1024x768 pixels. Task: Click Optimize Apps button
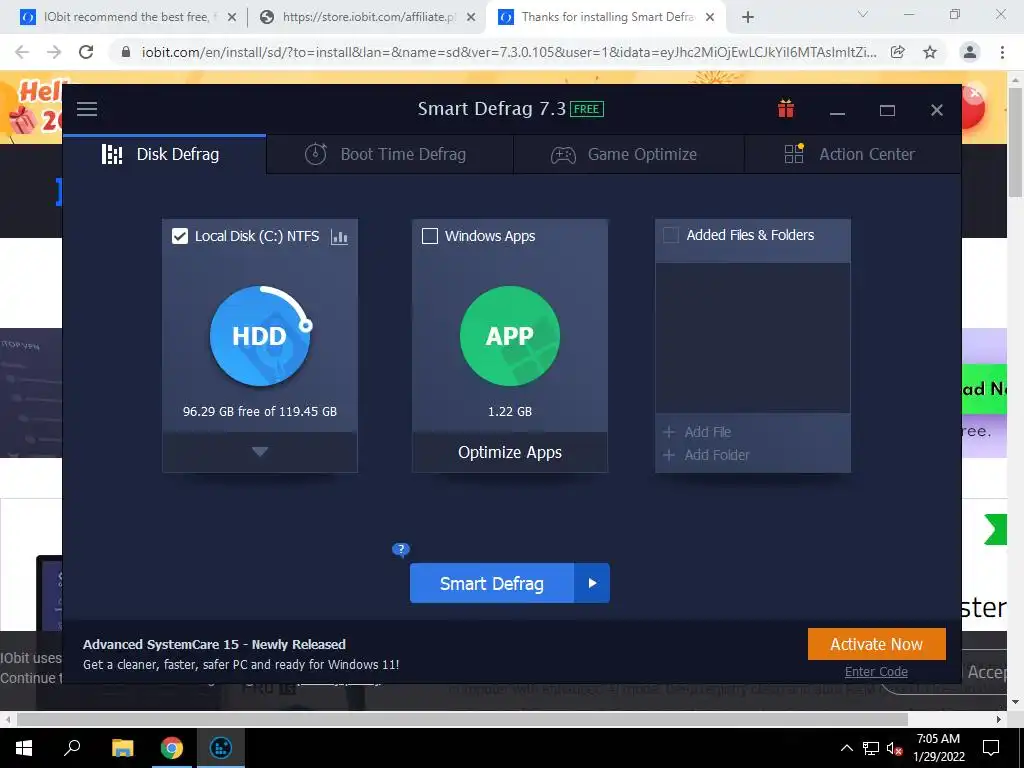[x=510, y=452]
